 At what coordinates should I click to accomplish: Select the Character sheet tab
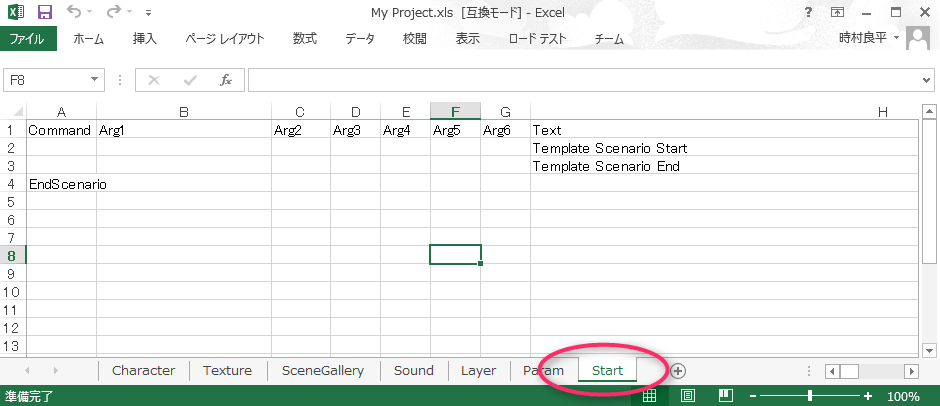pyautogui.click(x=143, y=370)
